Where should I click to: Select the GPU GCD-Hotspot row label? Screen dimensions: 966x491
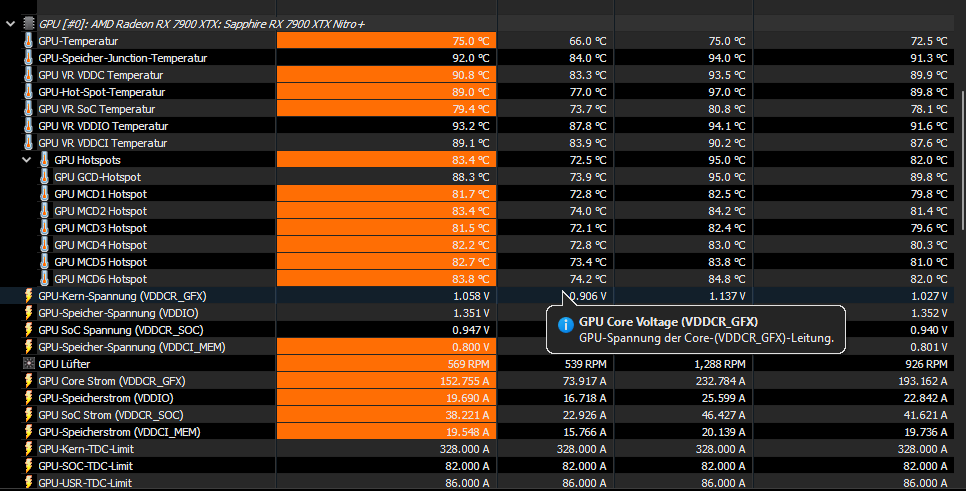97,177
